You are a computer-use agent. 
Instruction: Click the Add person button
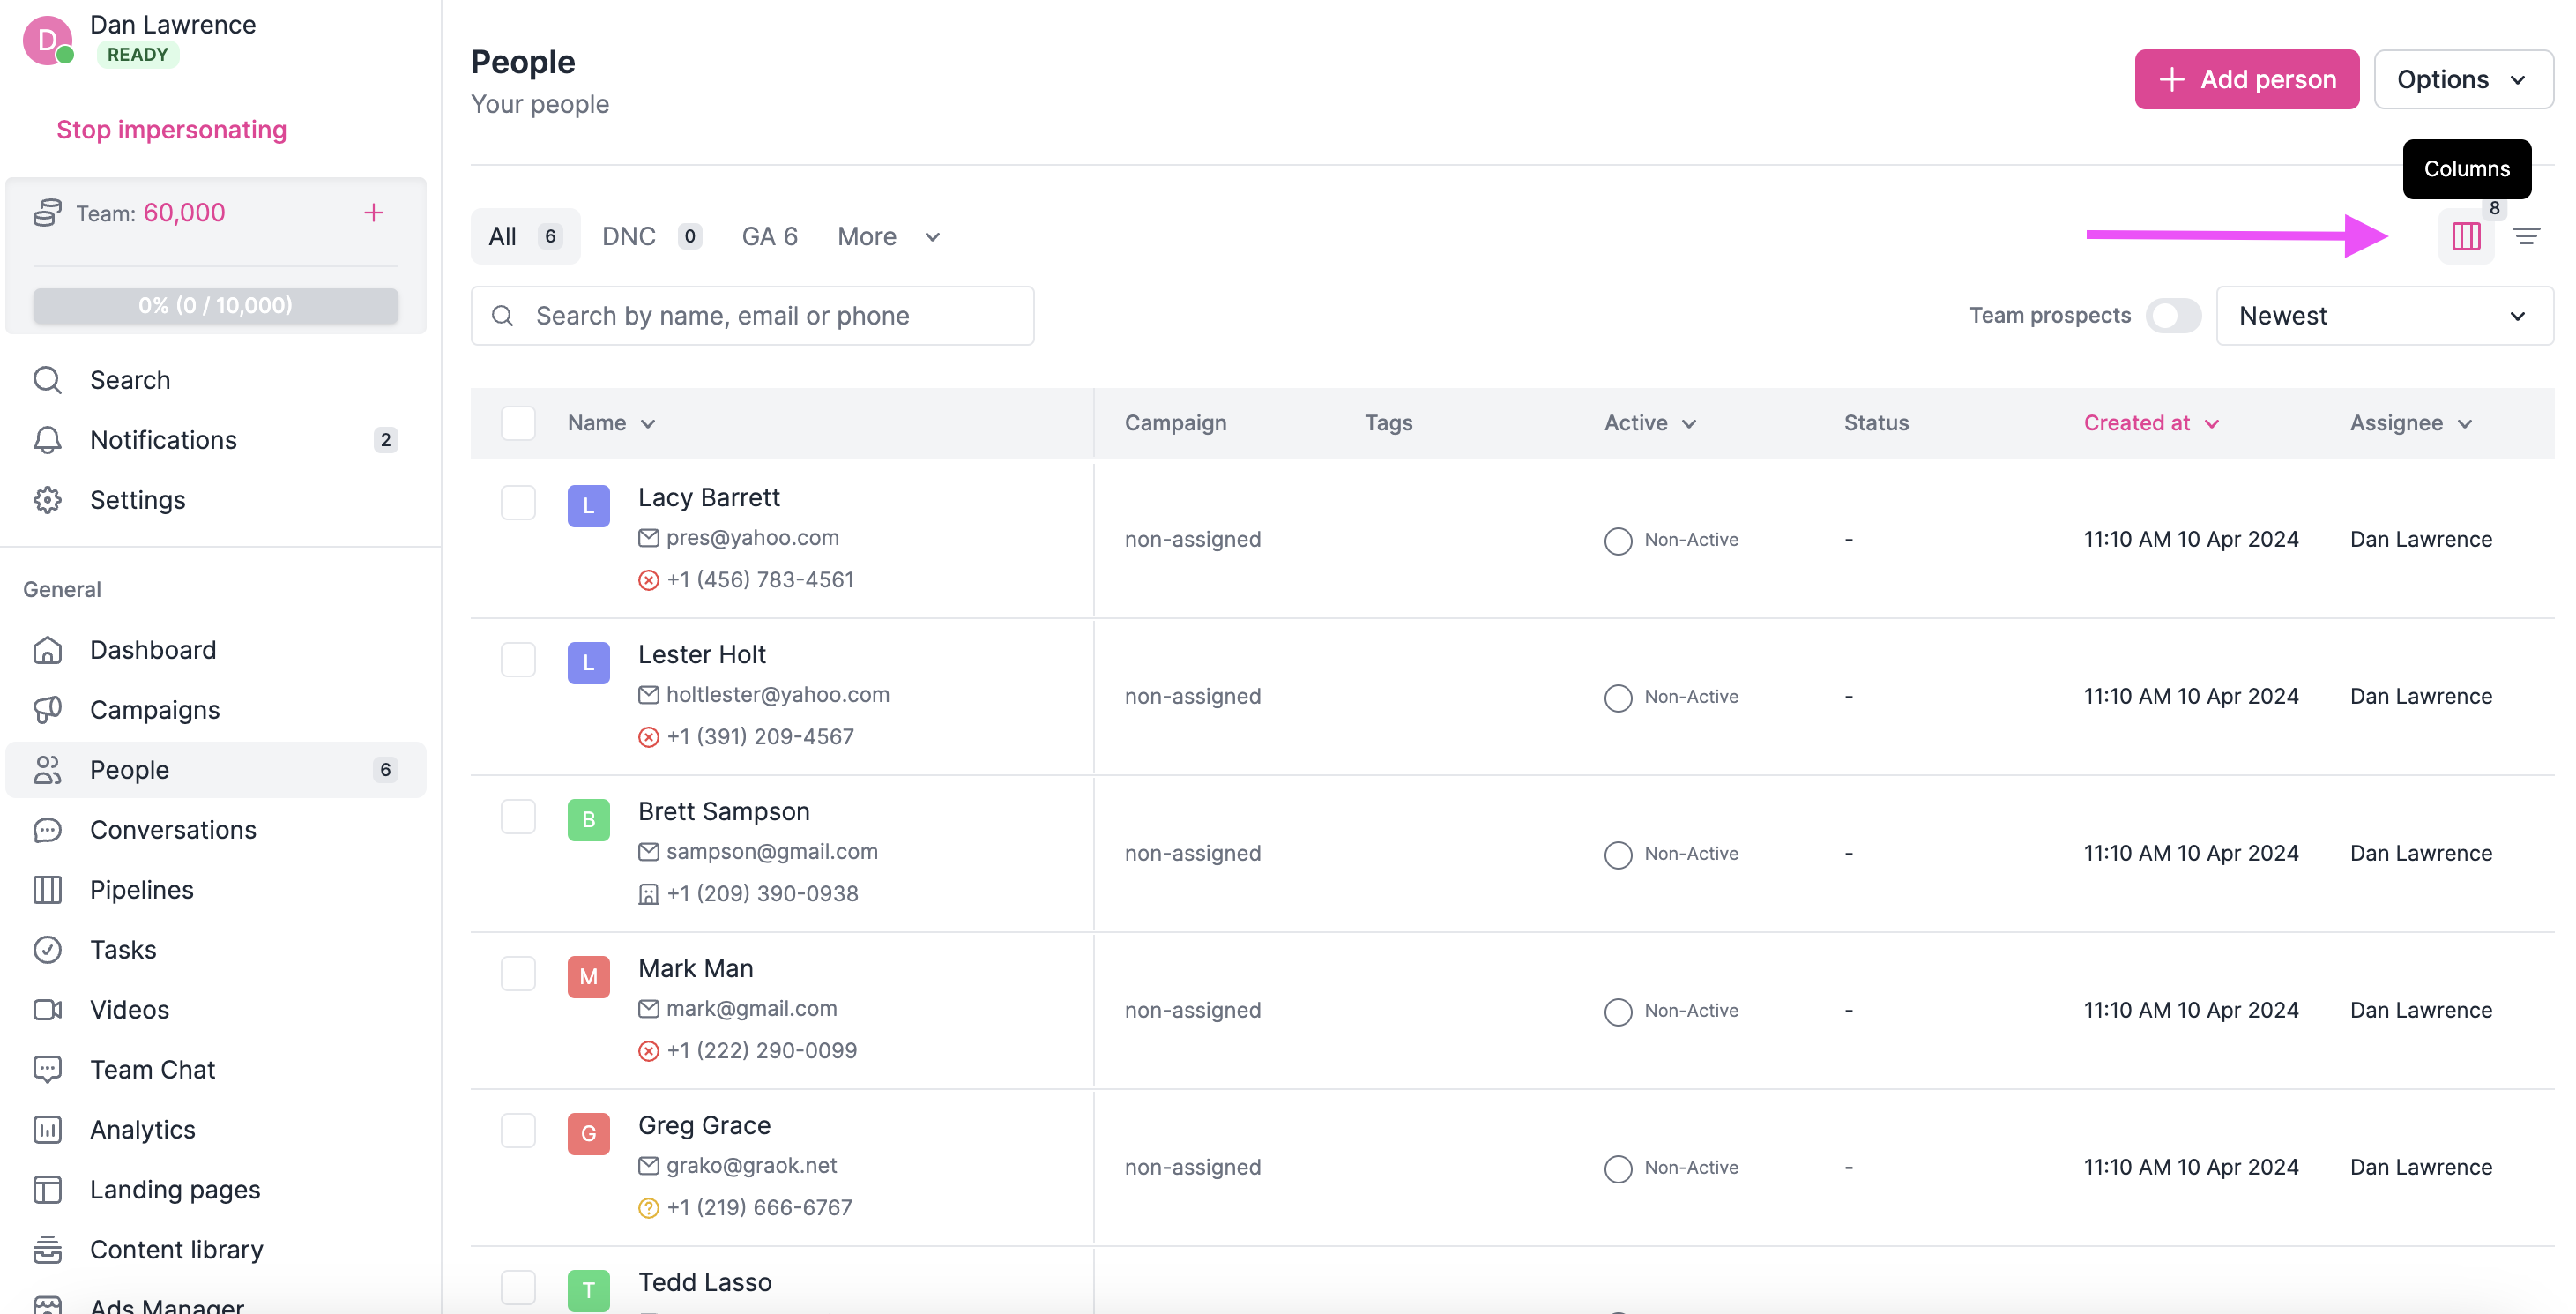tap(2246, 79)
